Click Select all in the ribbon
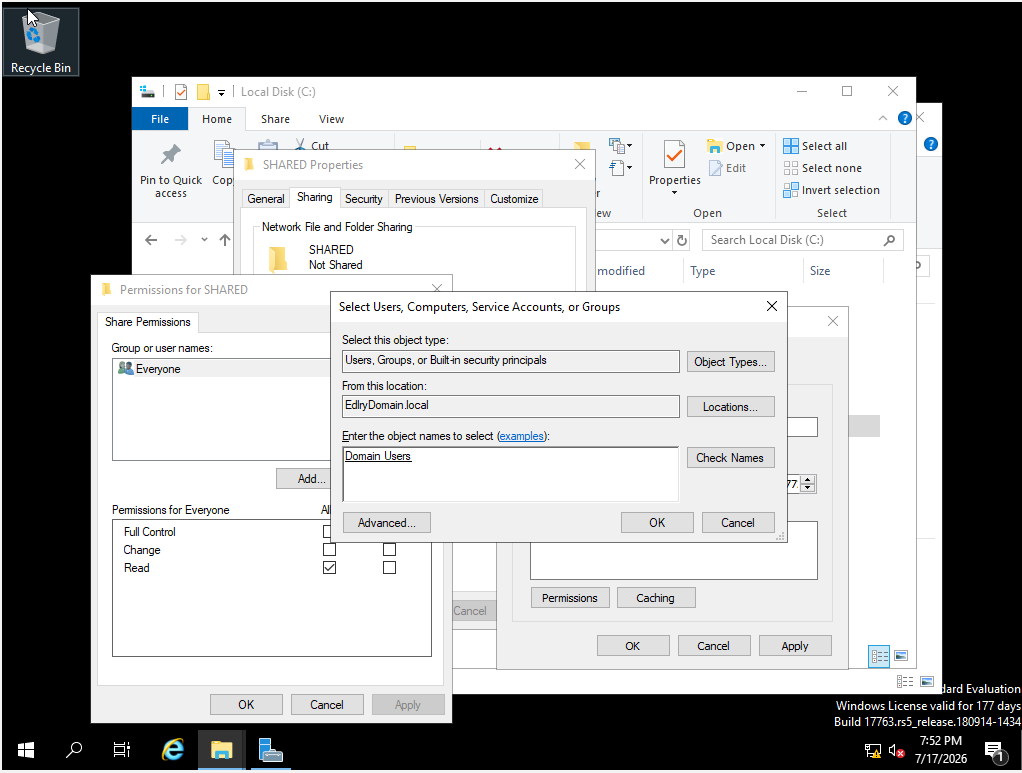The height and width of the screenshot is (773, 1022). 815,146
